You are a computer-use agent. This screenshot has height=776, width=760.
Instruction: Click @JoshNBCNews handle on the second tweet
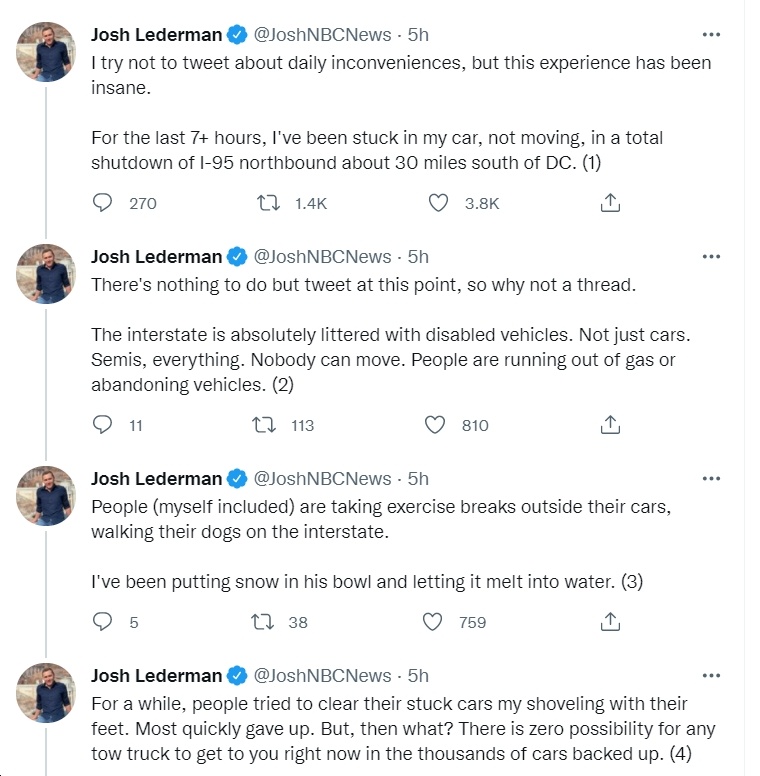(322, 257)
